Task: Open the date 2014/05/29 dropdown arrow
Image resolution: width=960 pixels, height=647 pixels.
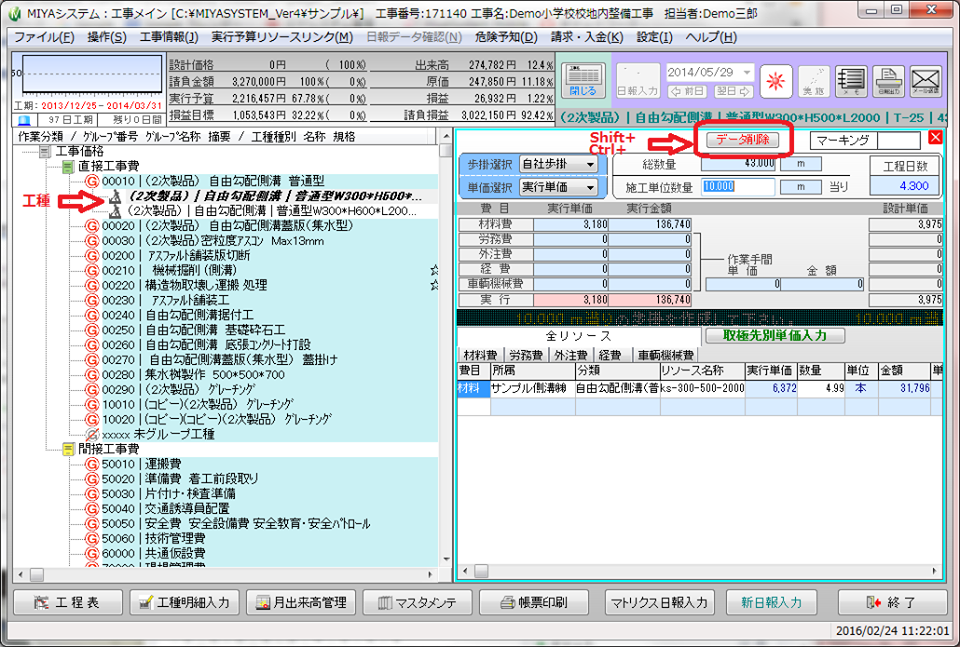Action: [746, 72]
